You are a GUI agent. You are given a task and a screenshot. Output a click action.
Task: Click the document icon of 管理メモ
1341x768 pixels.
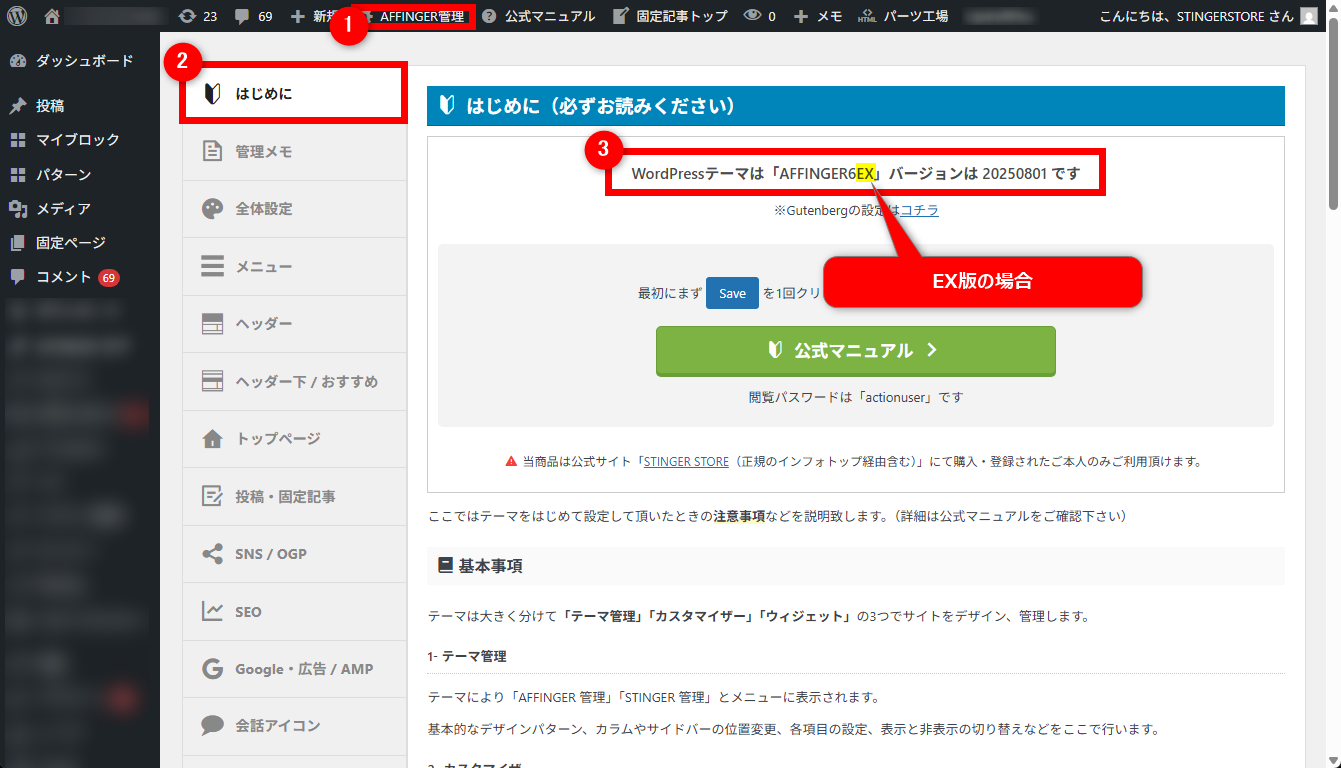tap(212, 152)
